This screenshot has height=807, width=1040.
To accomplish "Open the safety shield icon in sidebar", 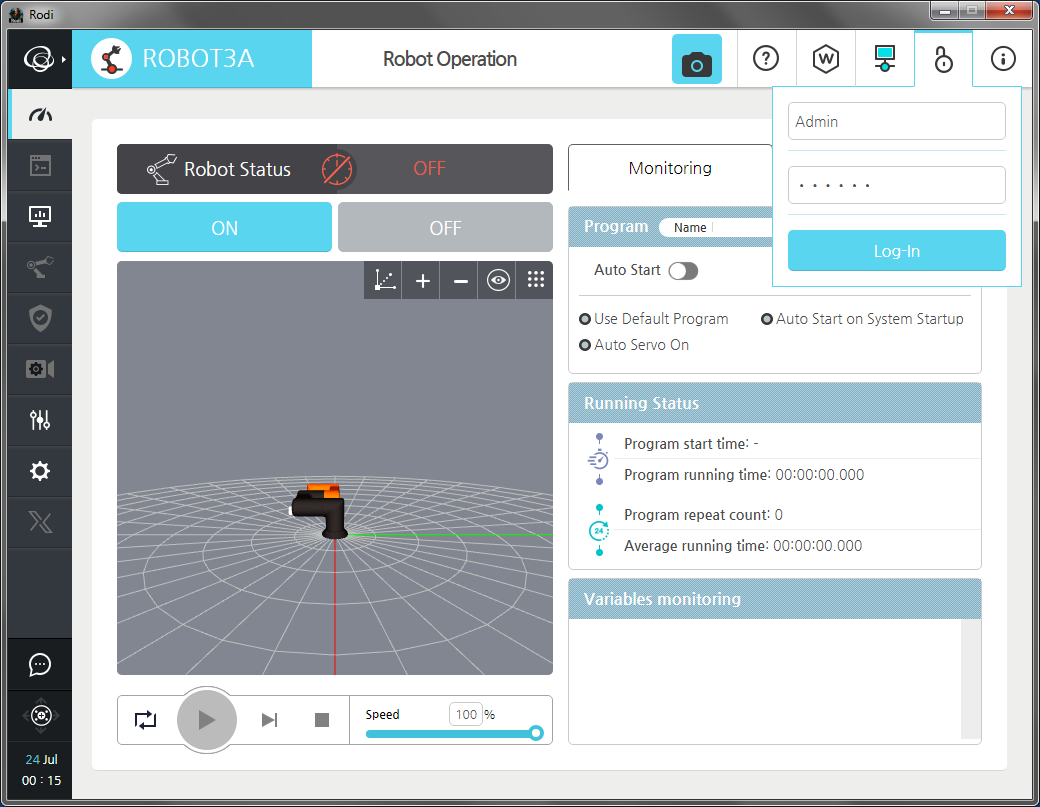I will coord(40,318).
